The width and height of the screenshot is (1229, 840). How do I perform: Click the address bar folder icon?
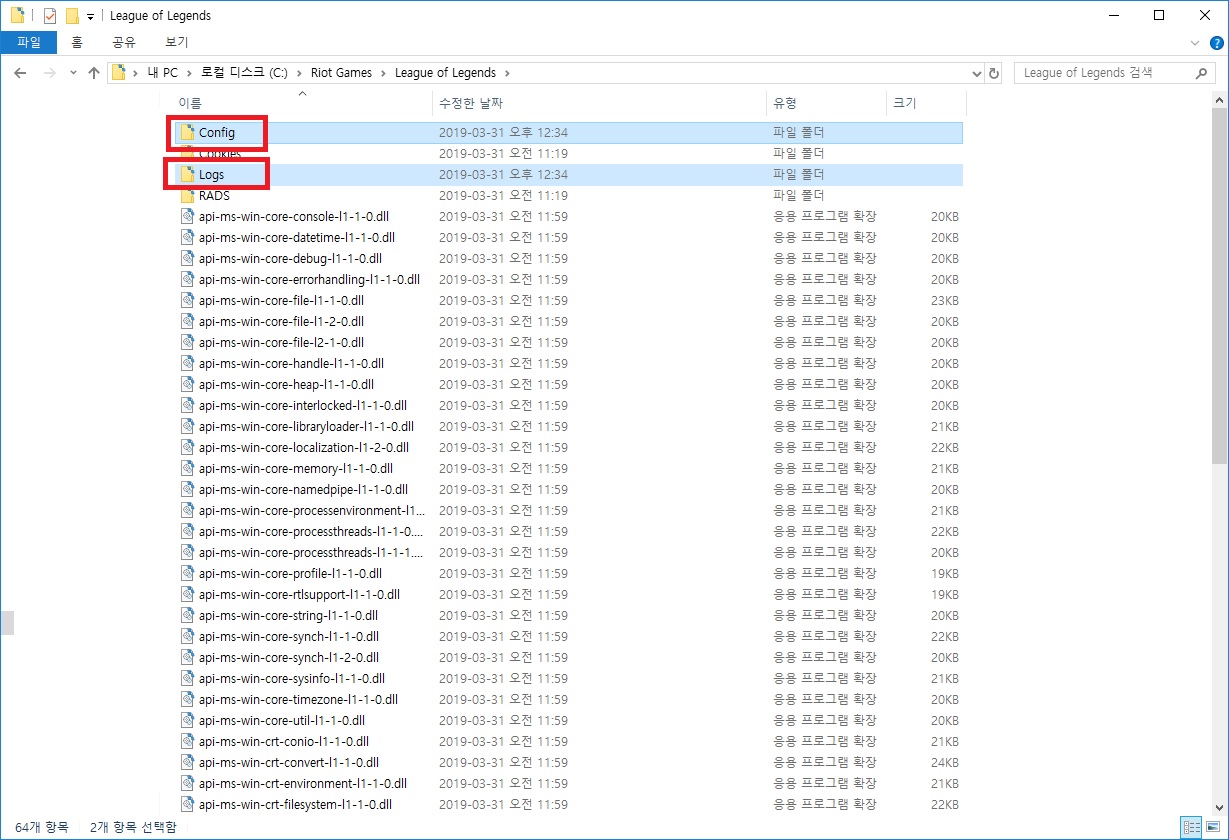click(x=119, y=73)
